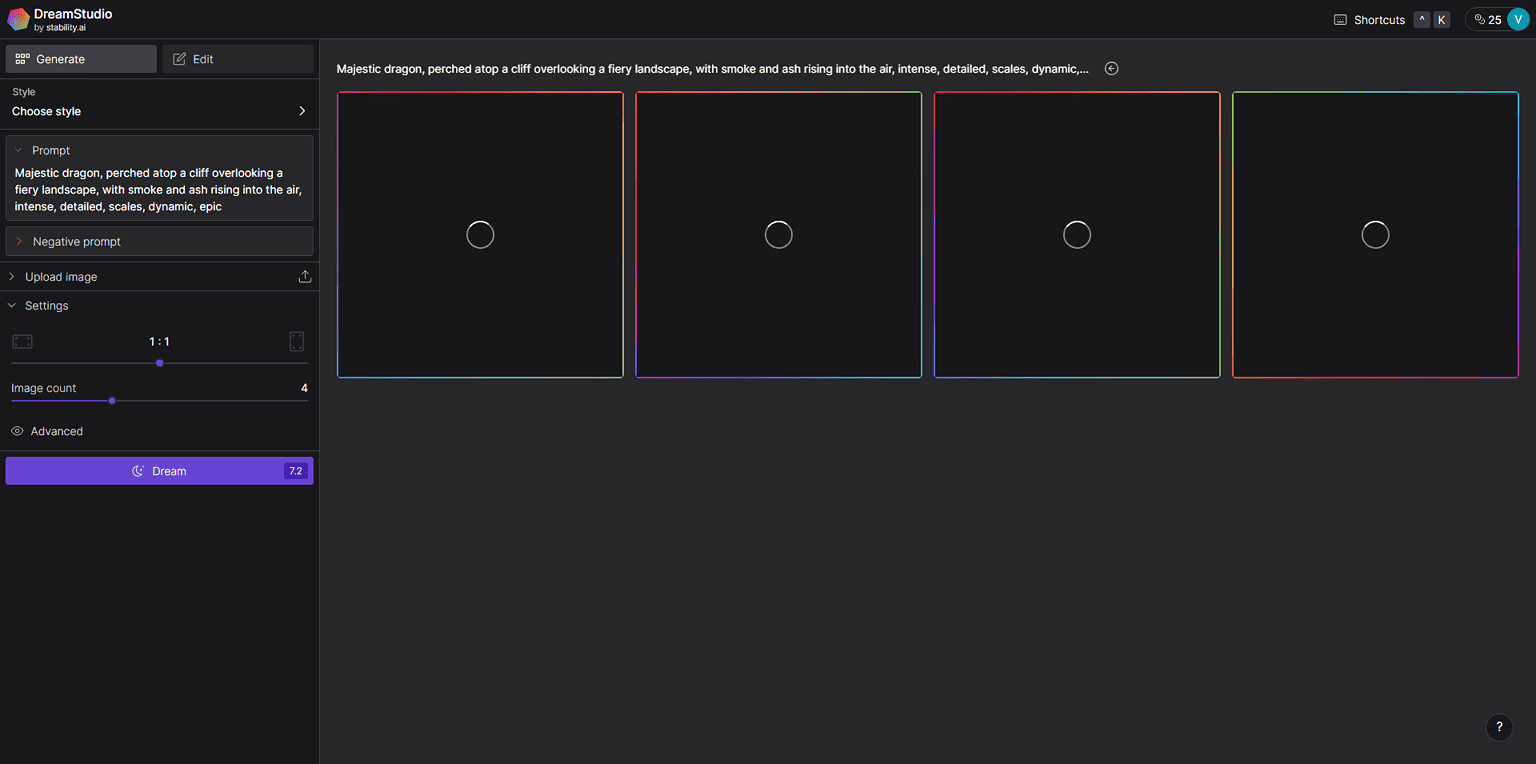Click the portrait aspect ratio icon
The height and width of the screenshot is (764, 1536).
tap(296, 341)
